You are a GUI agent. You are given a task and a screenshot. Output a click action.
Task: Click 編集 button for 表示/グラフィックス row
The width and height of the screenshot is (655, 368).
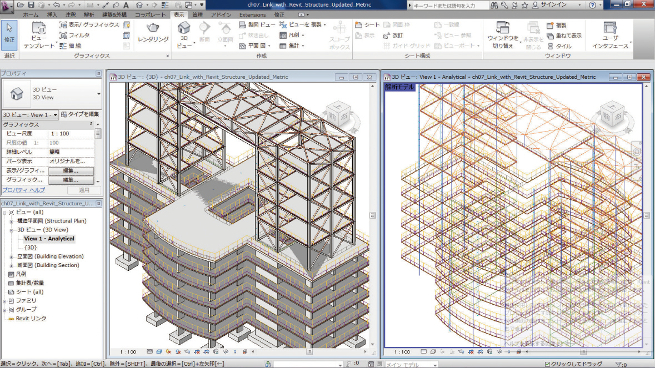(x=71, y=170)
